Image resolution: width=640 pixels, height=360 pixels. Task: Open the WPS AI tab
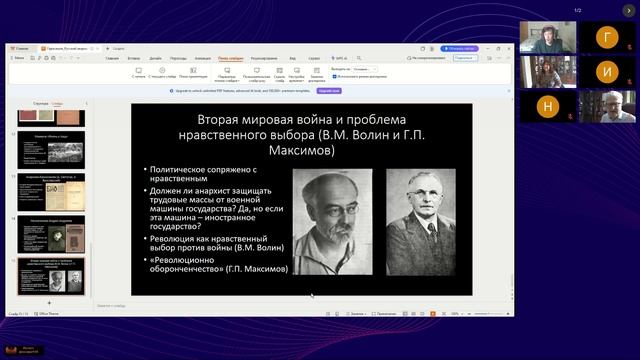(x=339, y=58)
